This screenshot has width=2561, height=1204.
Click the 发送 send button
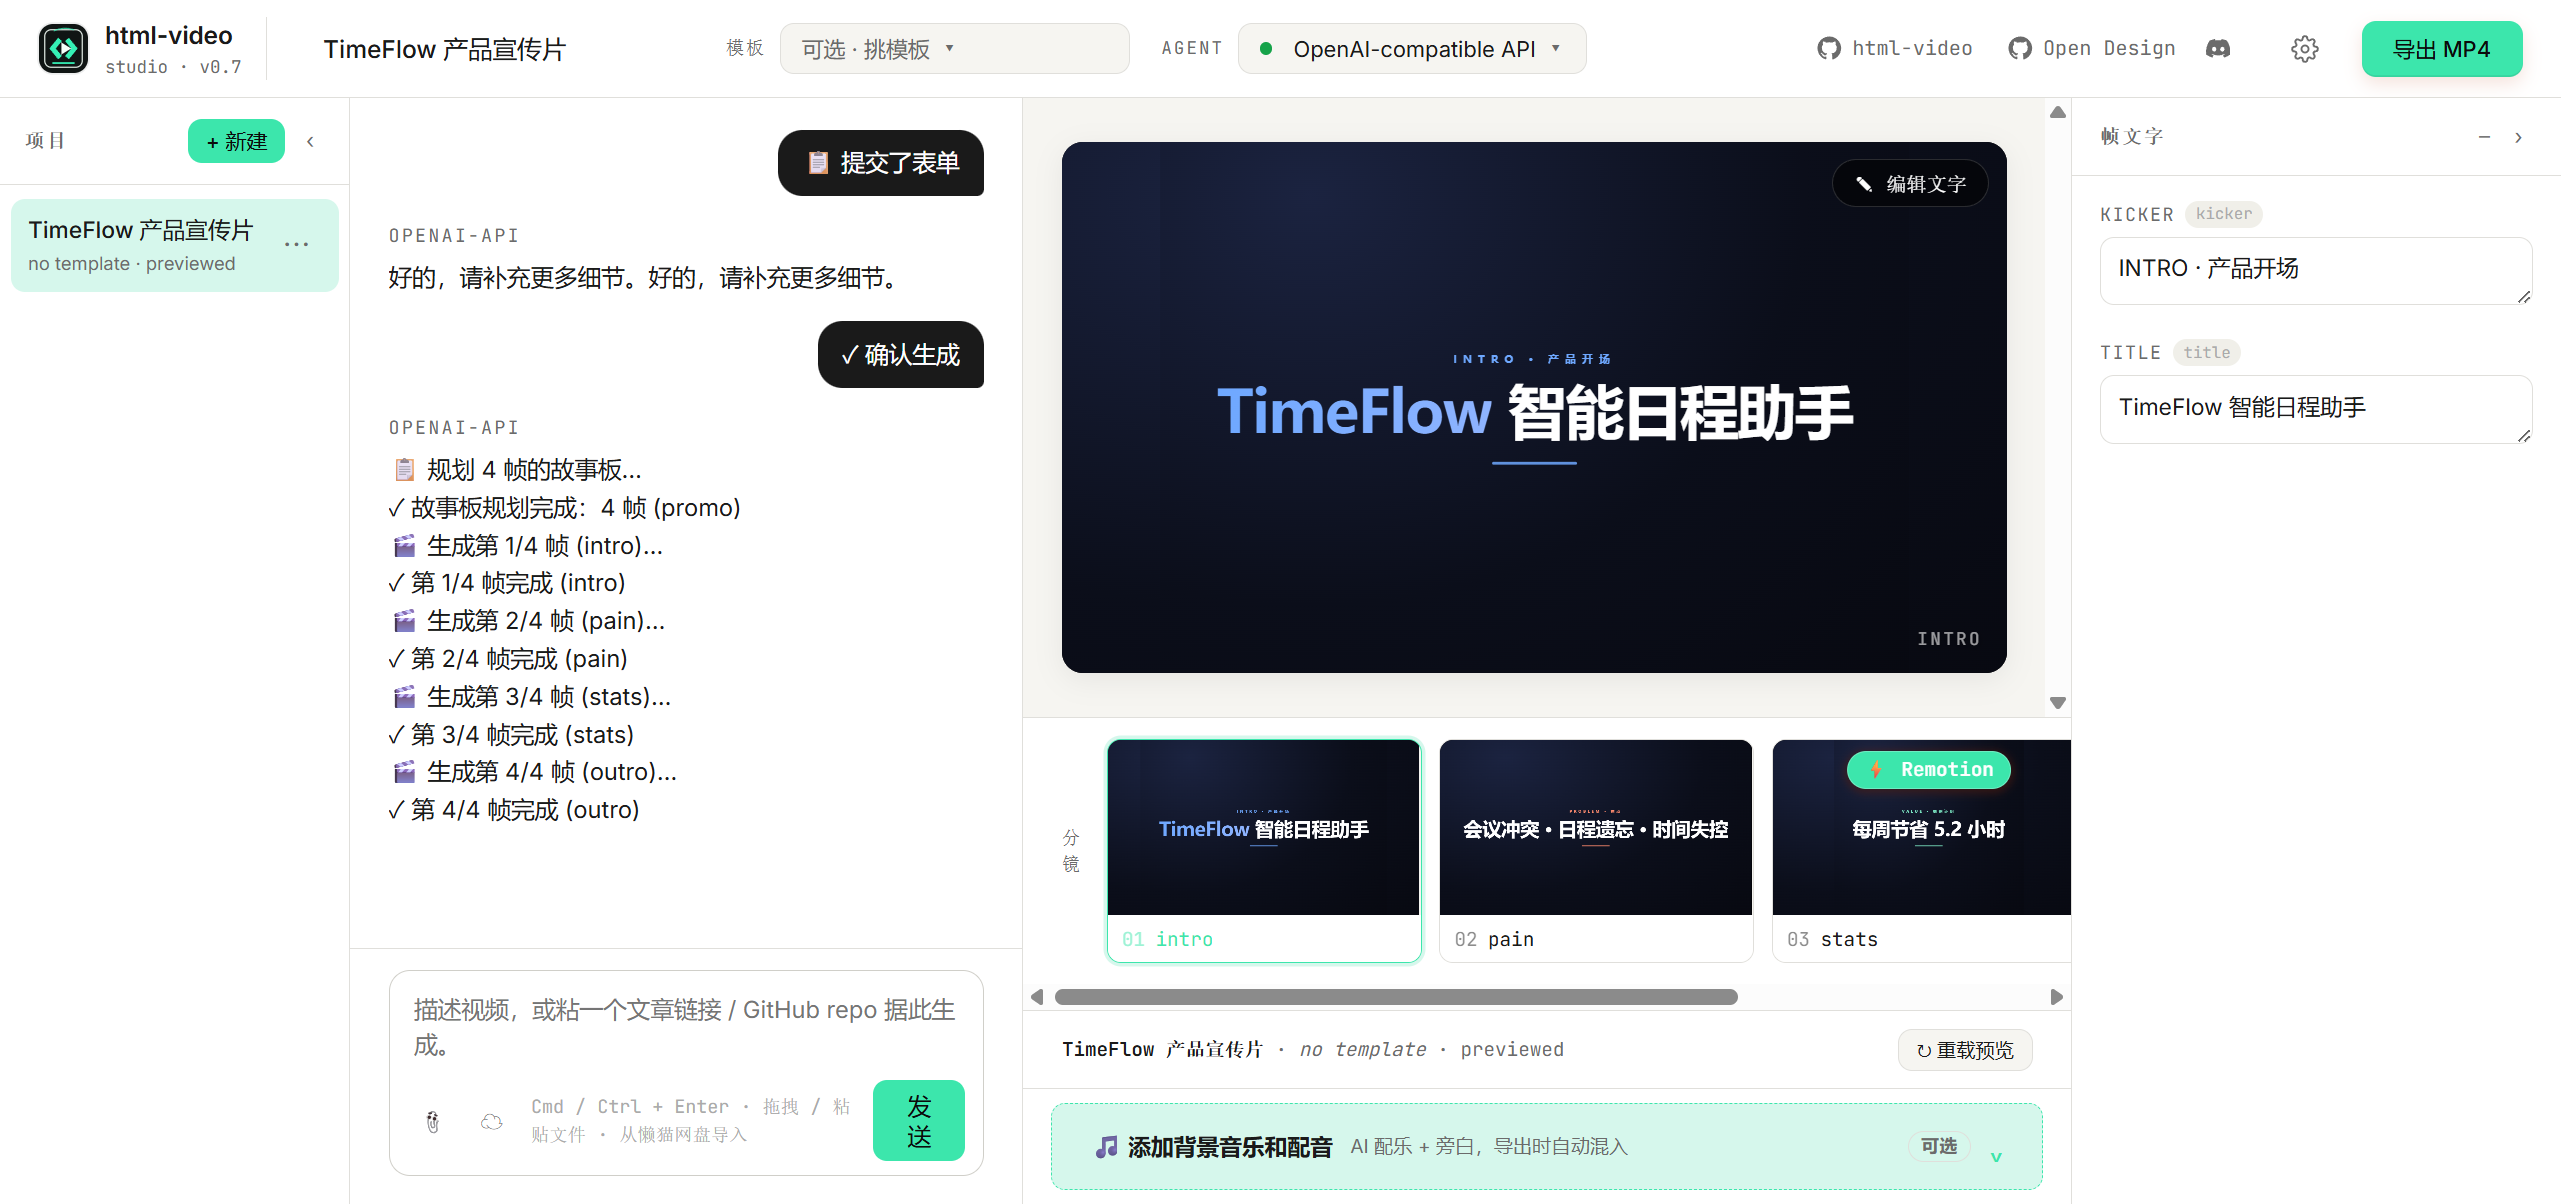coord(918,1120)
